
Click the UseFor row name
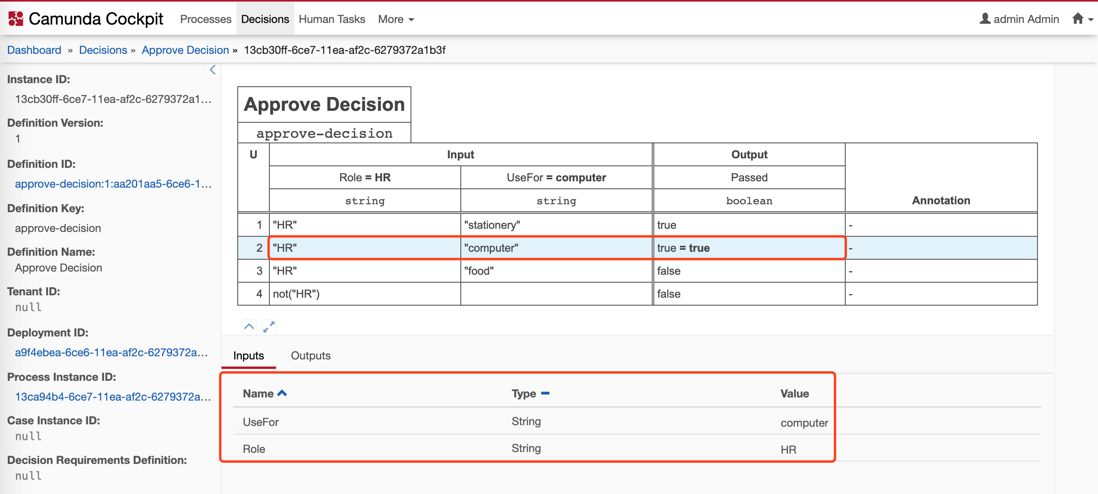261,422
